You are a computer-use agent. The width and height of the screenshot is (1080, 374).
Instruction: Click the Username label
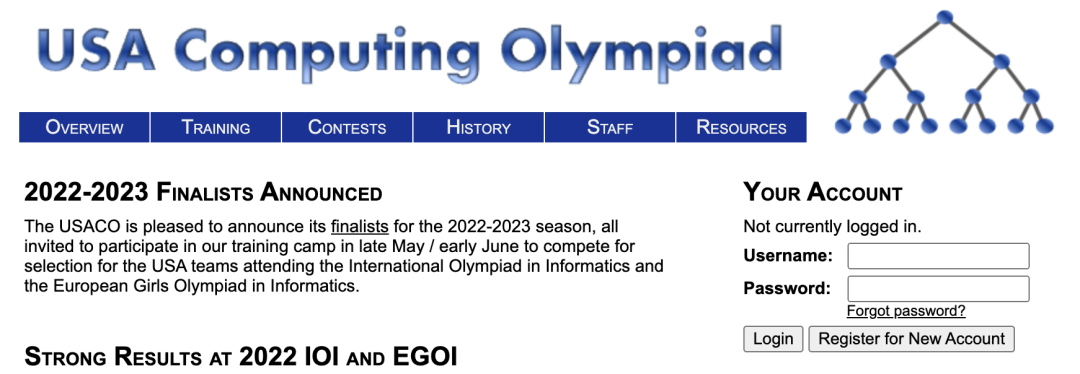[x=788, y=256]
